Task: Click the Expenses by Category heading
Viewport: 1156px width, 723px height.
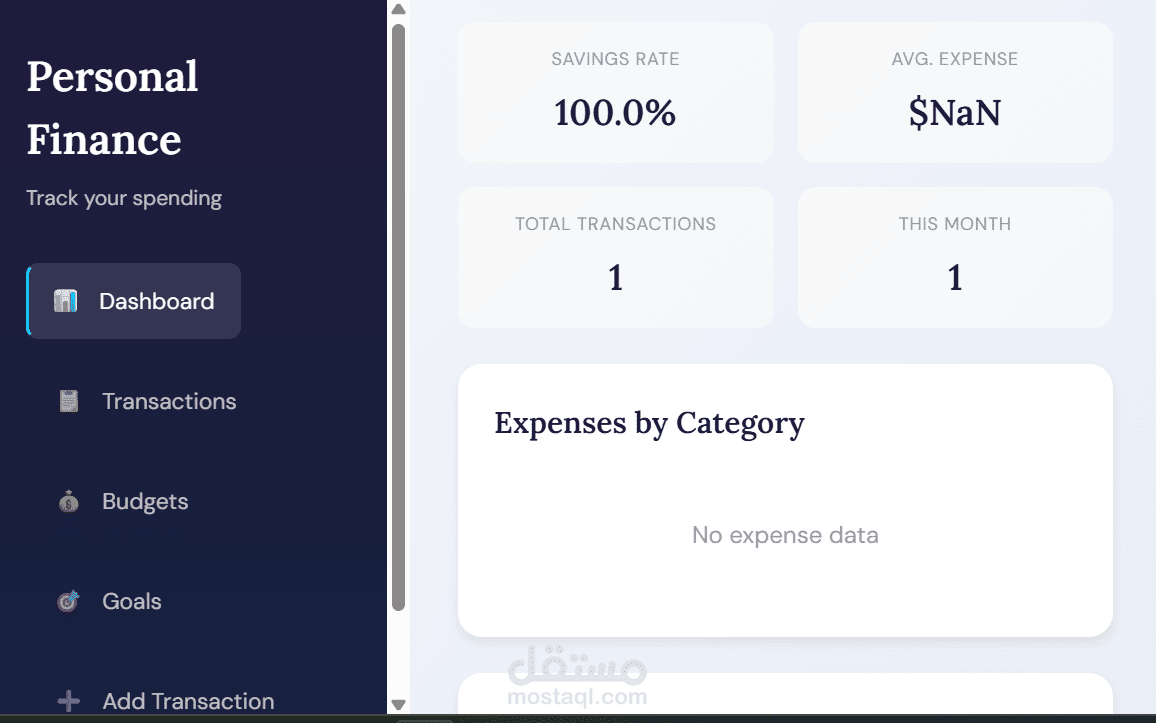Action: (649, 423)
